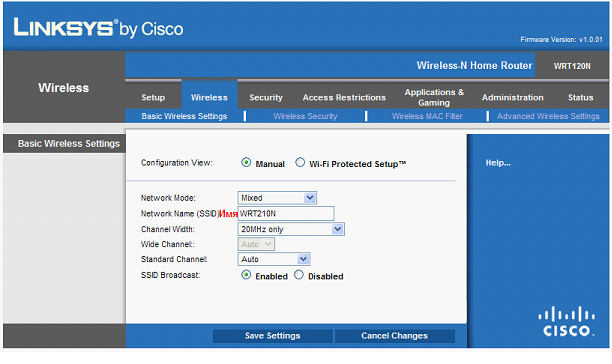Click the Linksys by Cisco logo

(x=98, y=28)
